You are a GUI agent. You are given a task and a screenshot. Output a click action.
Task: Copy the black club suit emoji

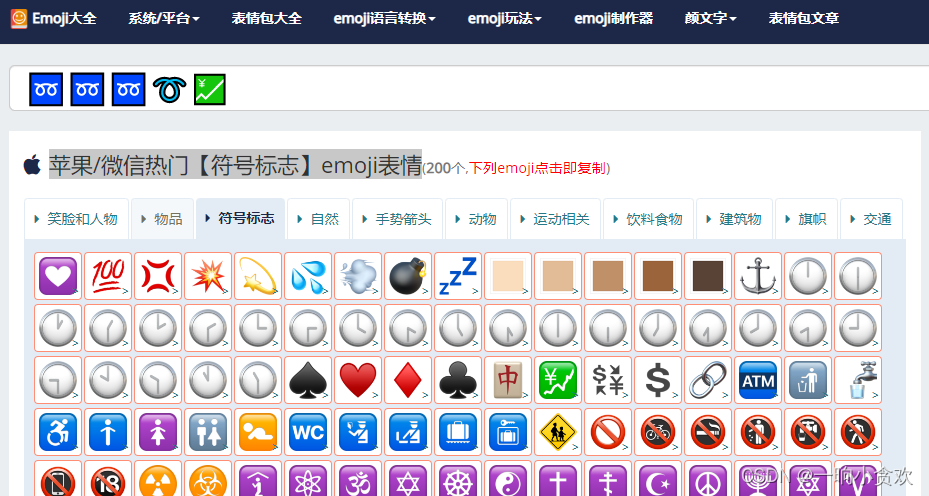point(457,380)
